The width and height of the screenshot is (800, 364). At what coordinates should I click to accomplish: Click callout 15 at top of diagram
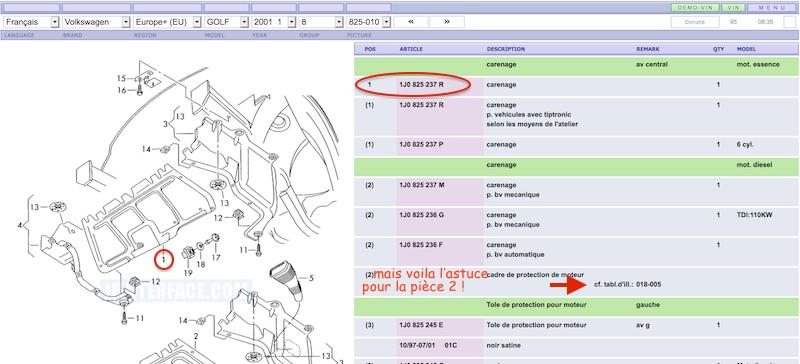121,78
